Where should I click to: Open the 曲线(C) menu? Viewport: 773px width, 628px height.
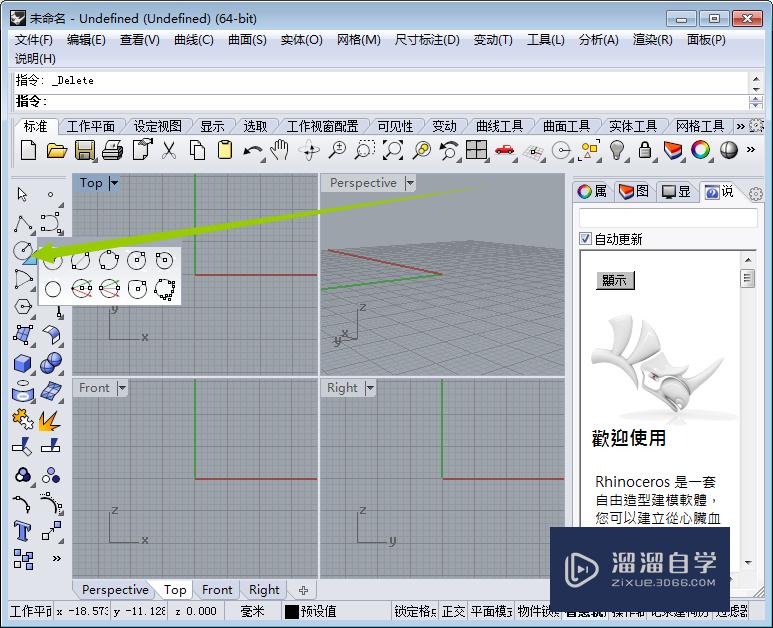point(194,39)
